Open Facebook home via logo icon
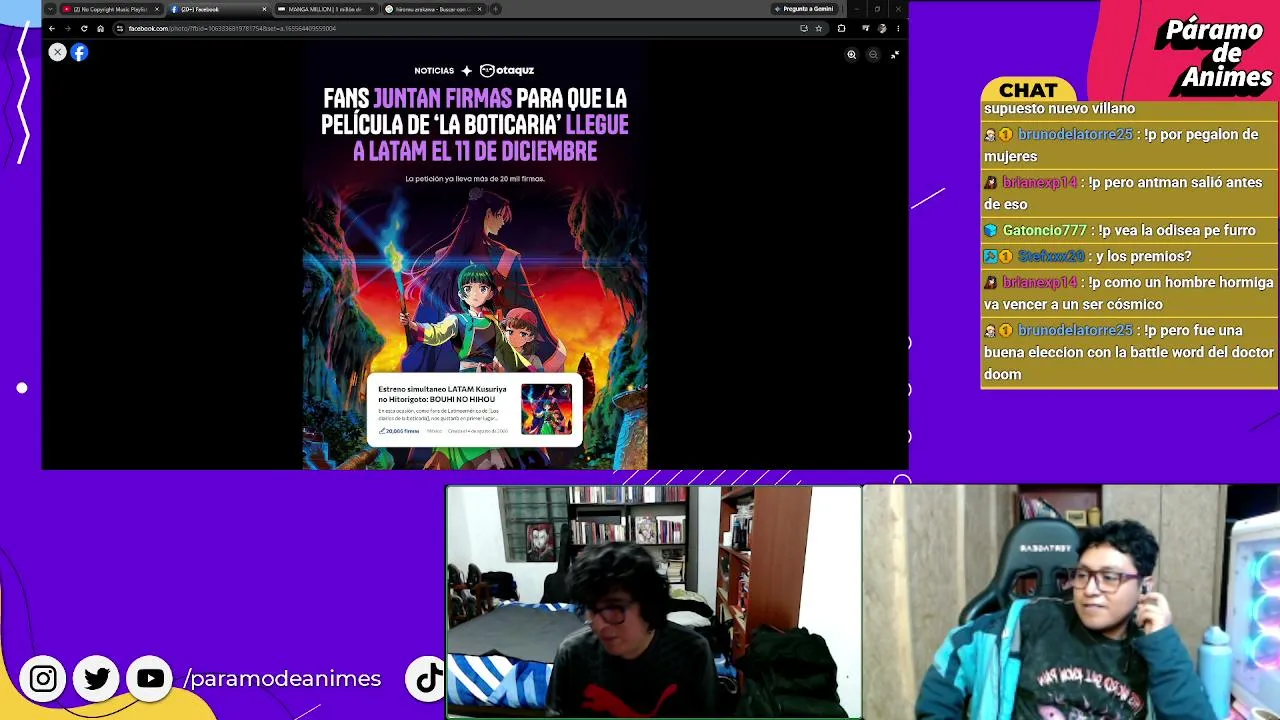 pos(79,53)
